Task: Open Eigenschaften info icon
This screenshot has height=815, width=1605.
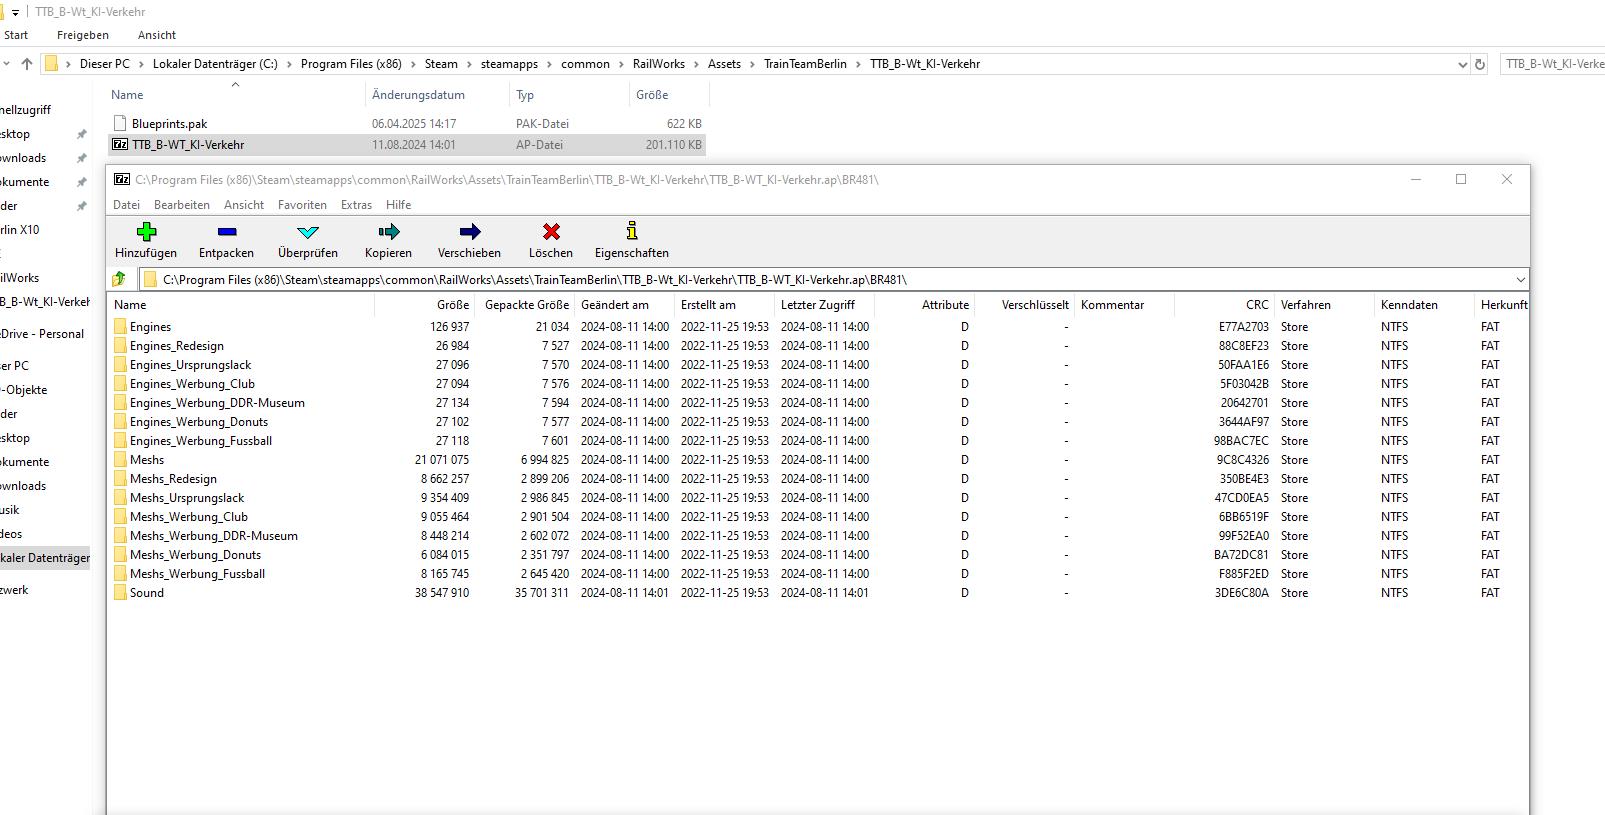Action: (x=631, y=232)
